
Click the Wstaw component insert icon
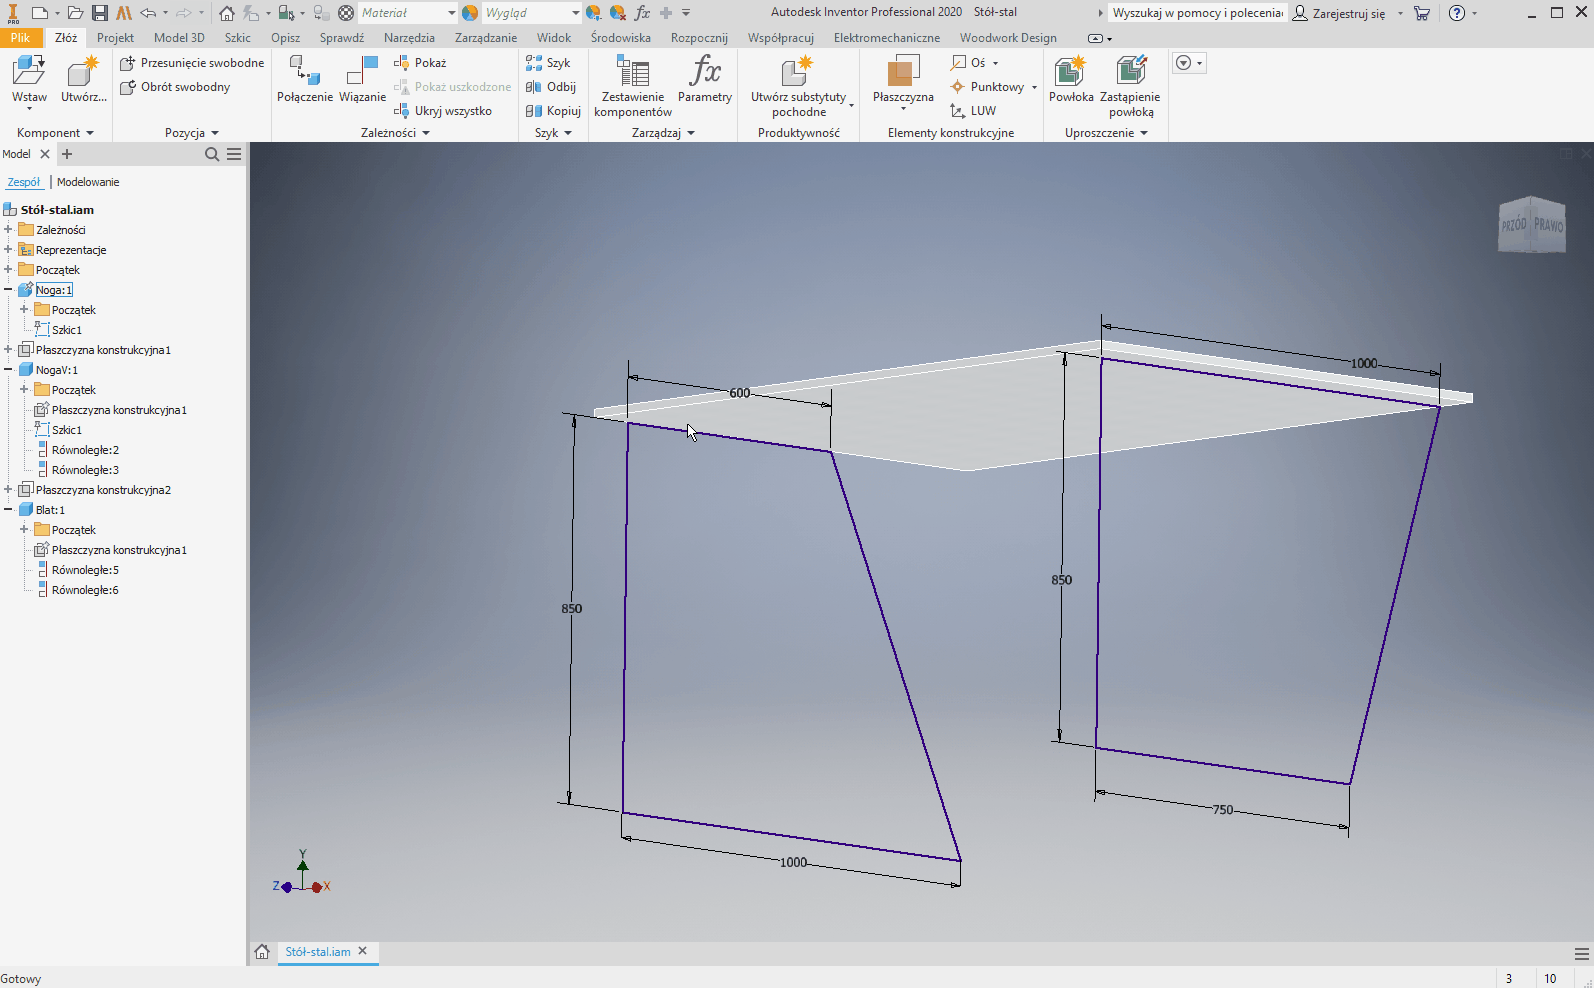tap(29, 73)
